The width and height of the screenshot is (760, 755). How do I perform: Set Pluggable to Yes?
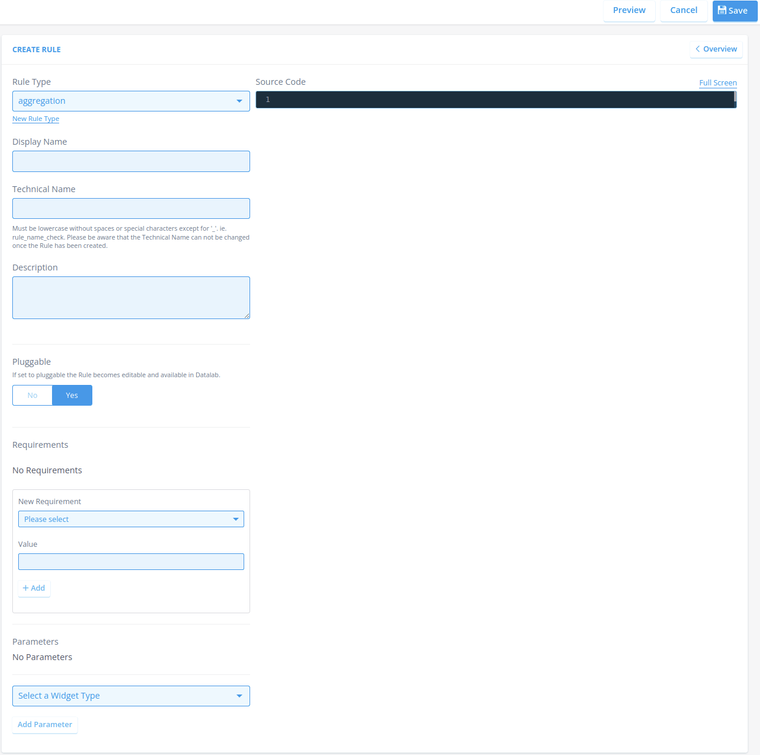(x=72, y=396)
